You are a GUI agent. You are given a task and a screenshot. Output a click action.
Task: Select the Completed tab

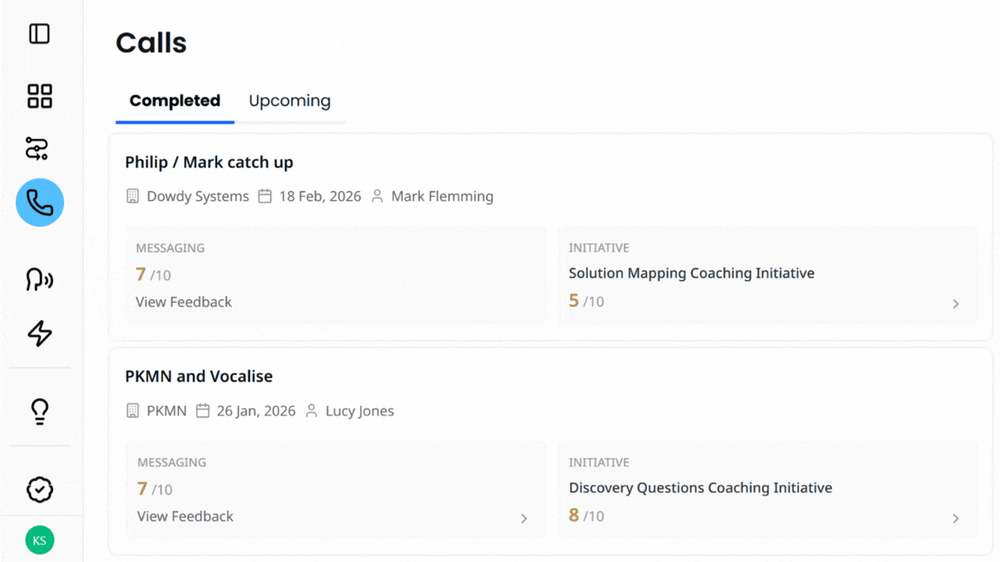point(175,101)
